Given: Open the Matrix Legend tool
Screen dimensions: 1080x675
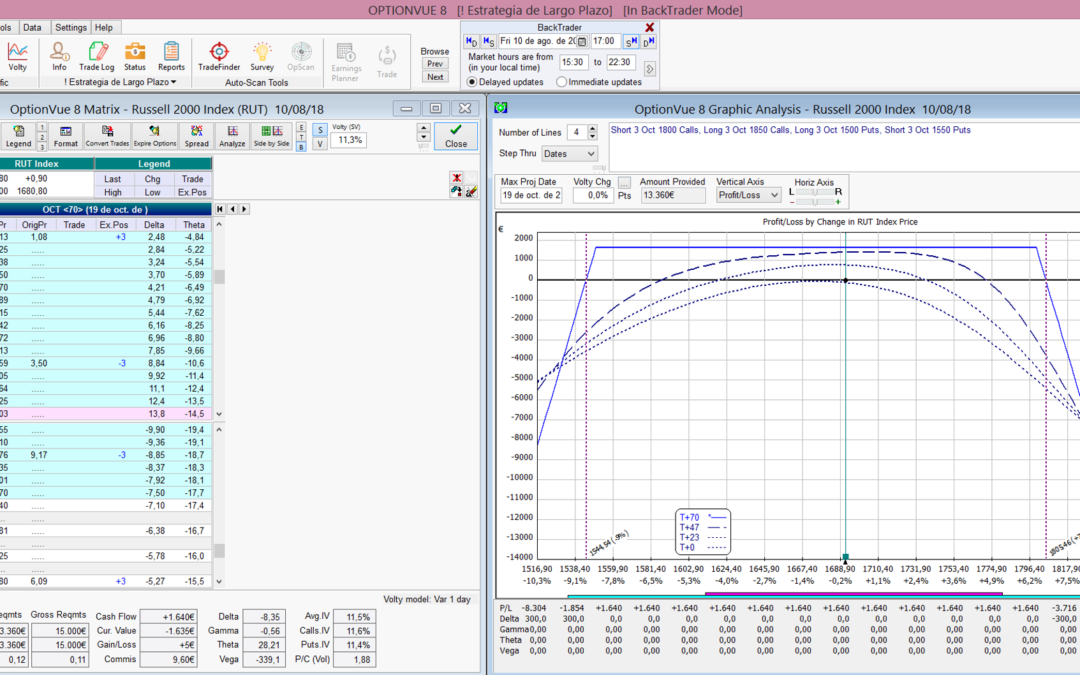Looking at the screenshot, I should click(x=19, y=136).
